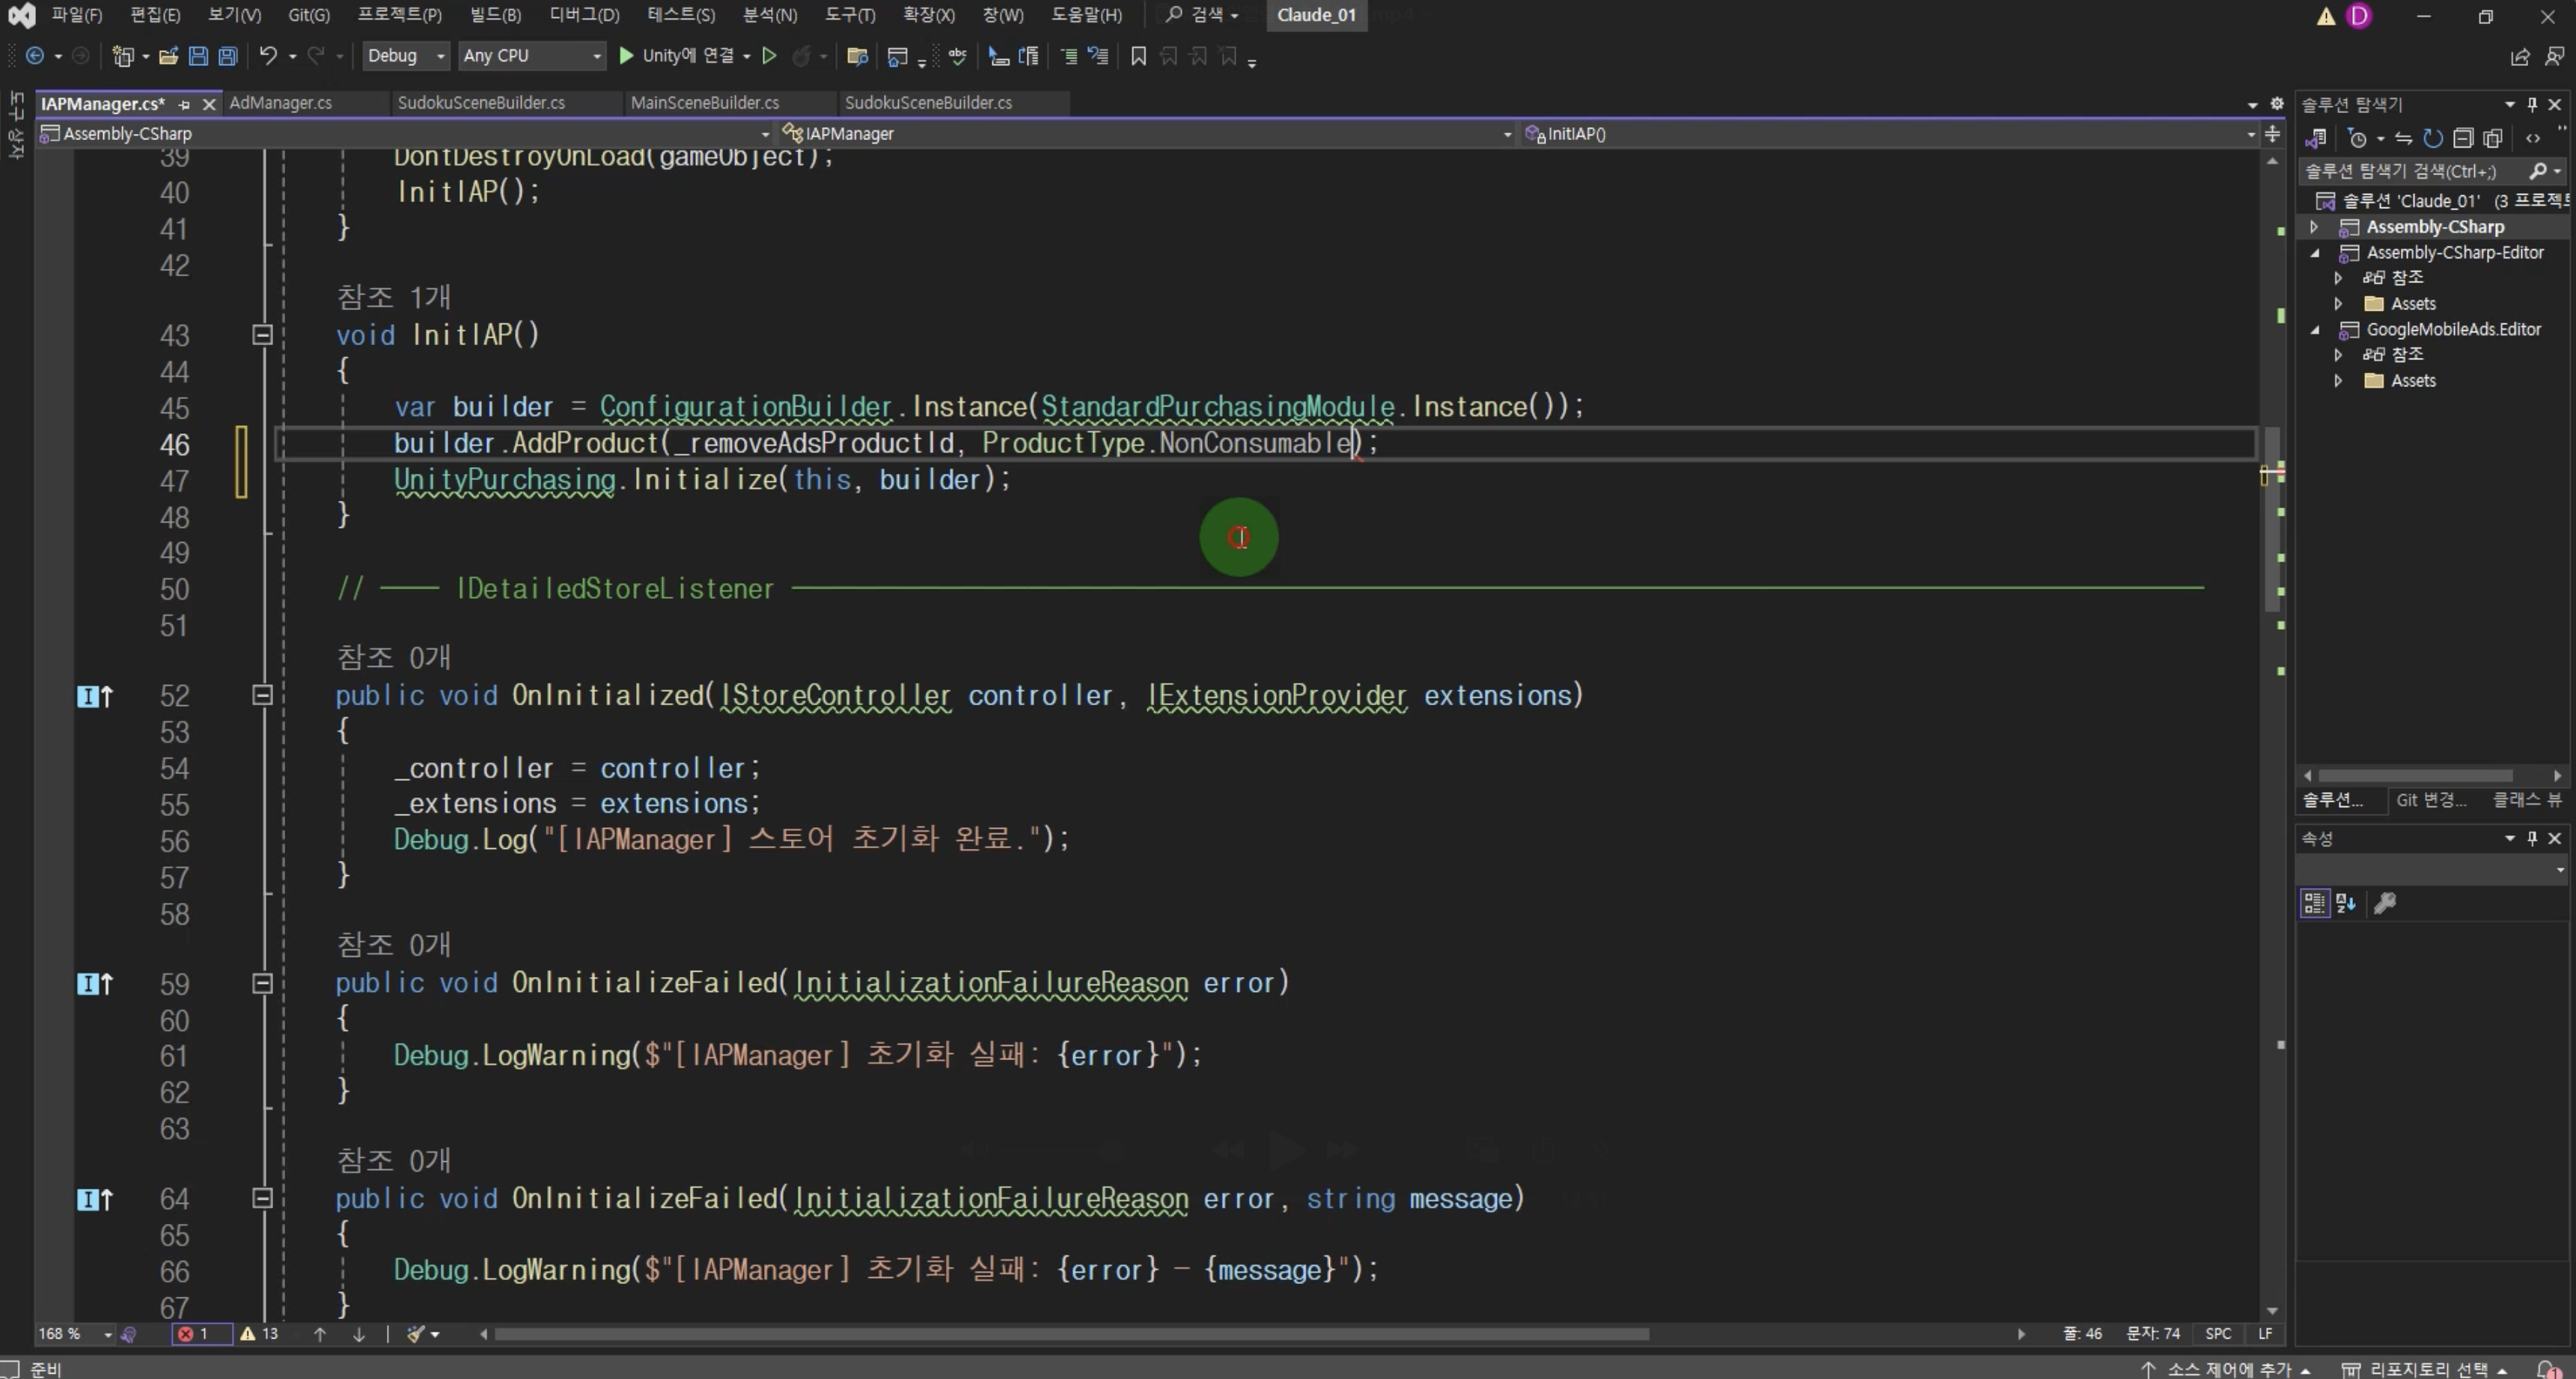Expand the Assembly-CSharp project node
The image size is (2576, 1379).
pos(2313,227)
